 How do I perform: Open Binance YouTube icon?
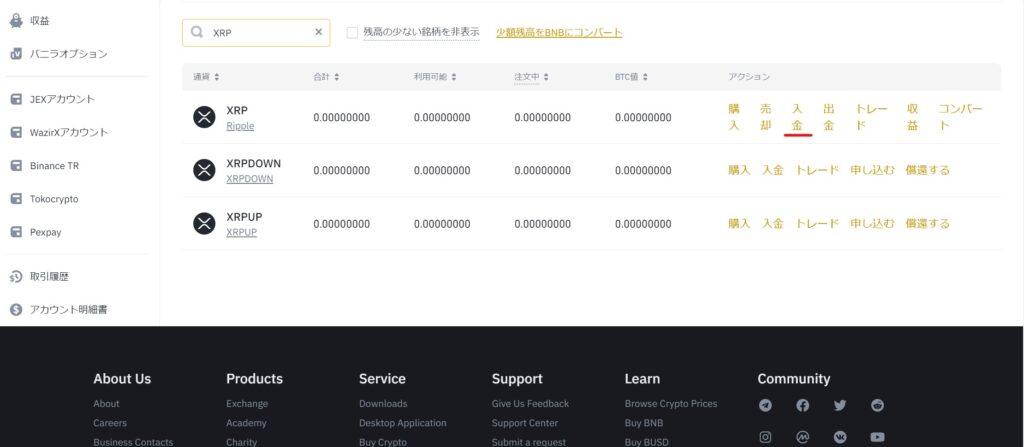[x=877, y=437]
